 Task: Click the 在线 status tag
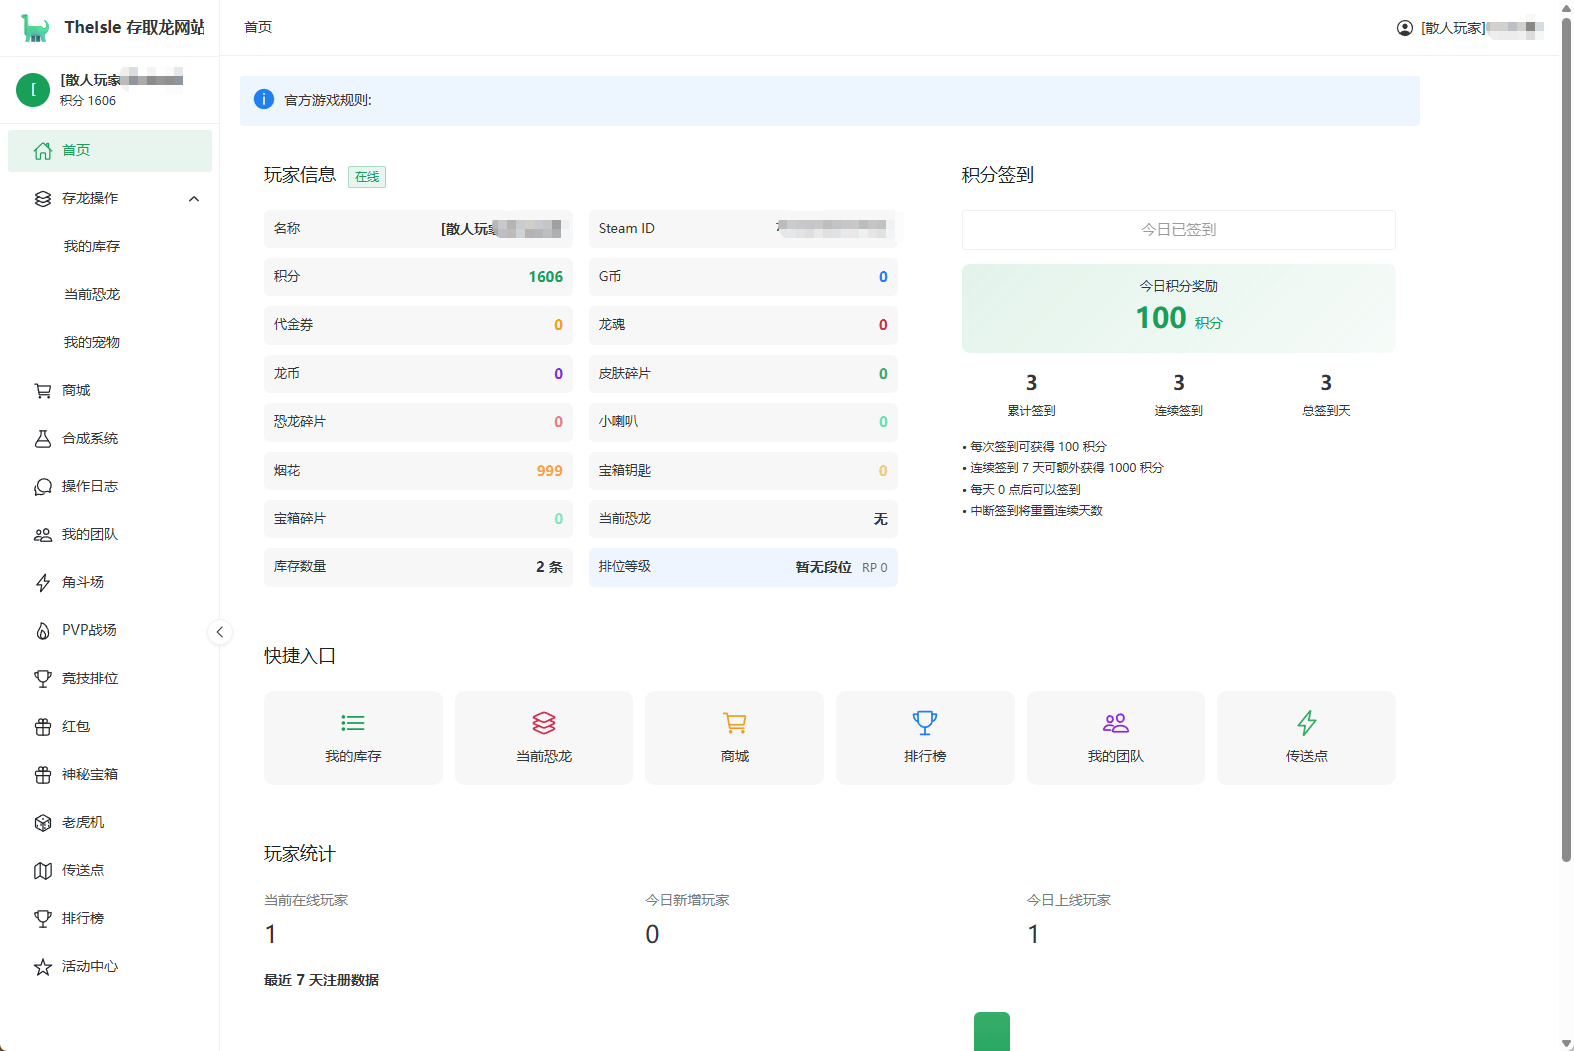pyautogui.click(x=367, y=177)
